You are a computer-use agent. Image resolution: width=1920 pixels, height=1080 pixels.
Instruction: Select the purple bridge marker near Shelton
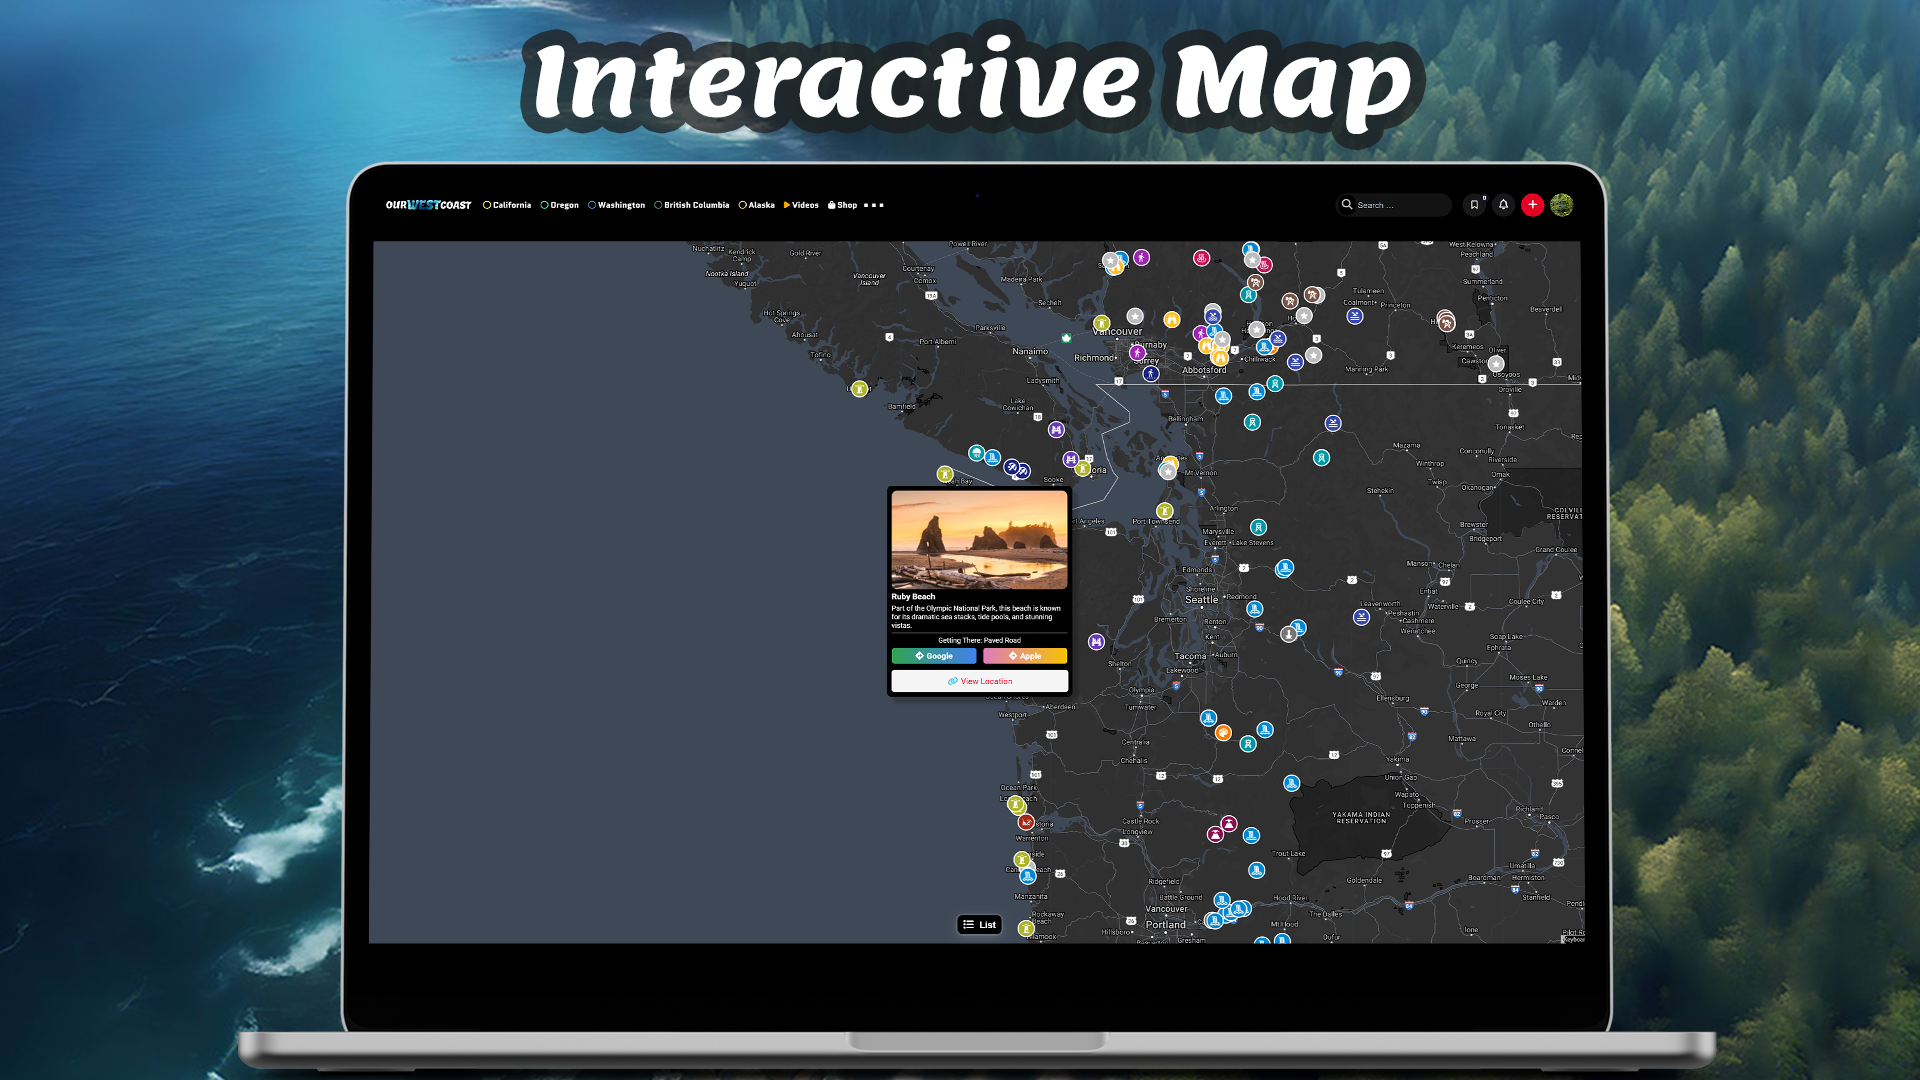coord(1097,642)
